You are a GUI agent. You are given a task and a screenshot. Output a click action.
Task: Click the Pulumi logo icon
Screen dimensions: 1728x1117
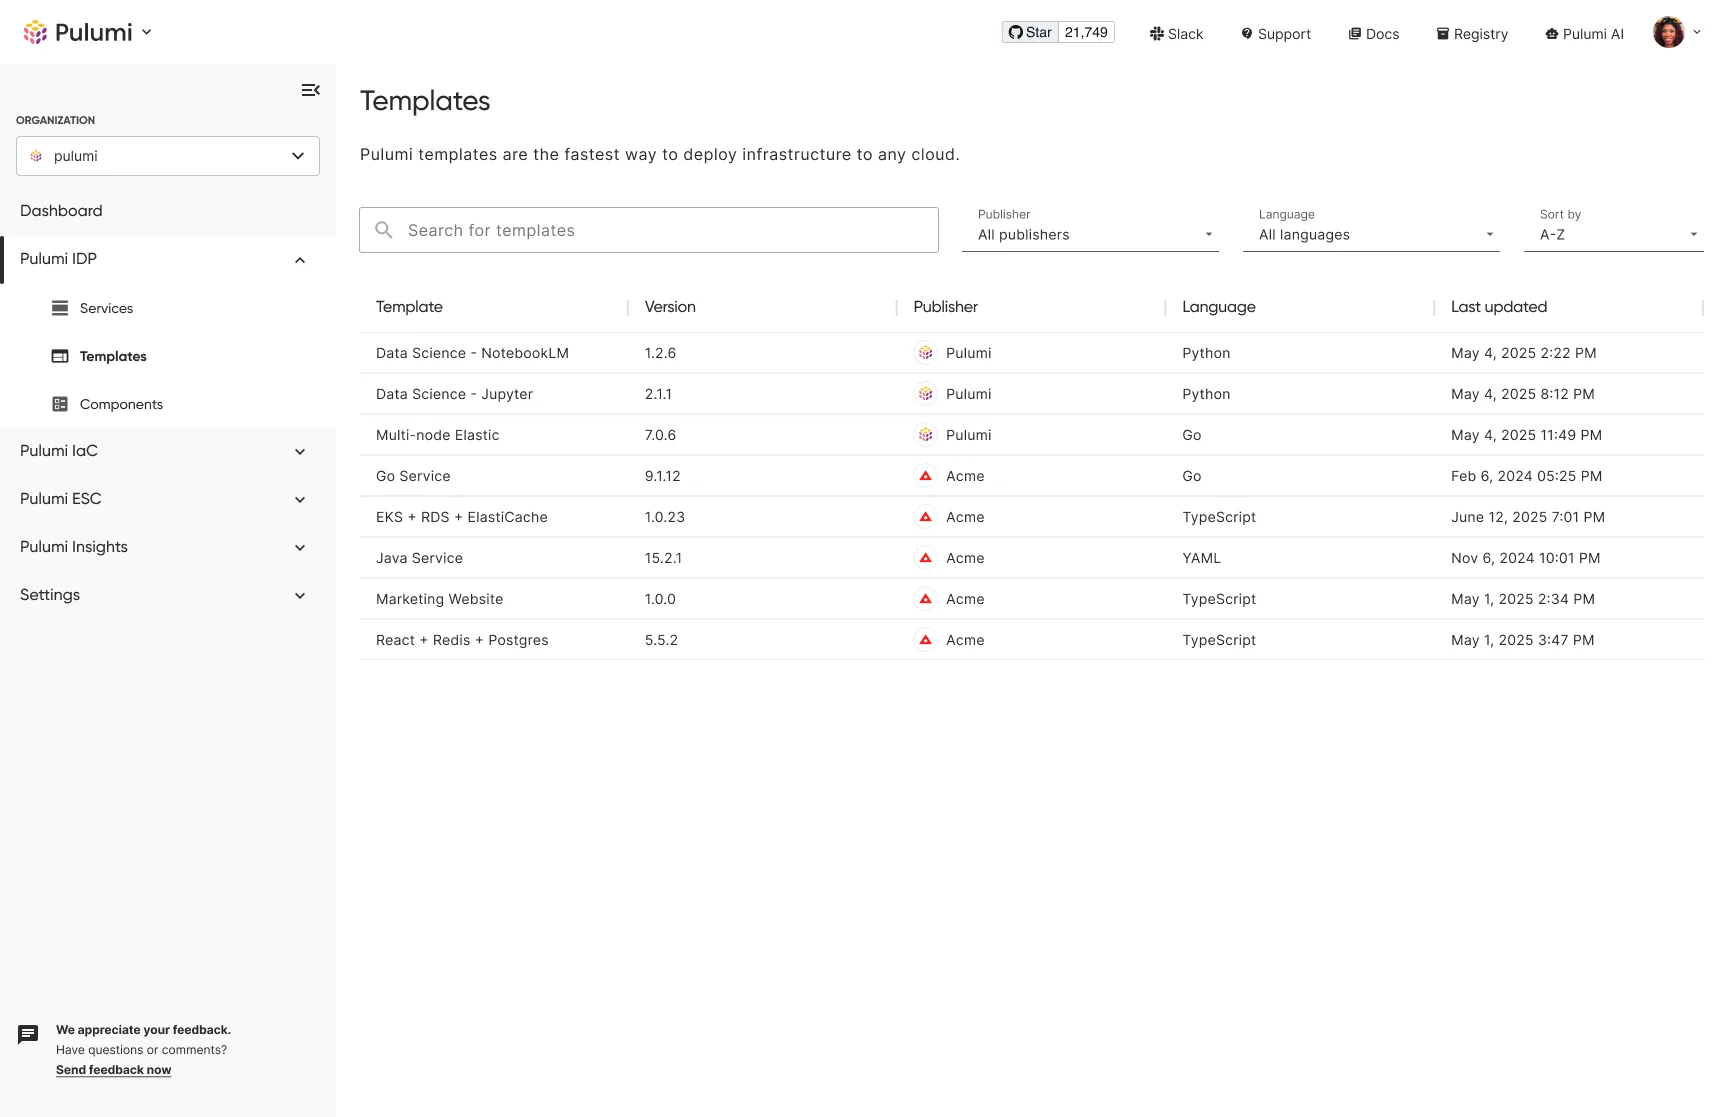(35, 32)
